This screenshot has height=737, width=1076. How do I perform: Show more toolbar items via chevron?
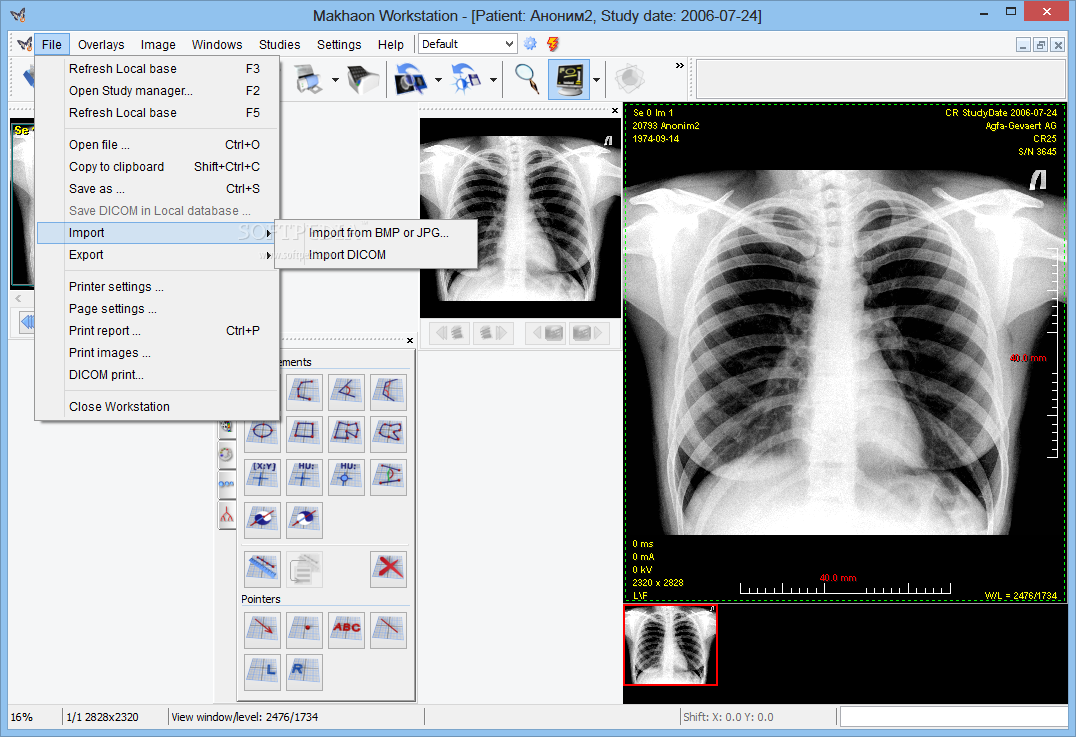tap(679, 66)
